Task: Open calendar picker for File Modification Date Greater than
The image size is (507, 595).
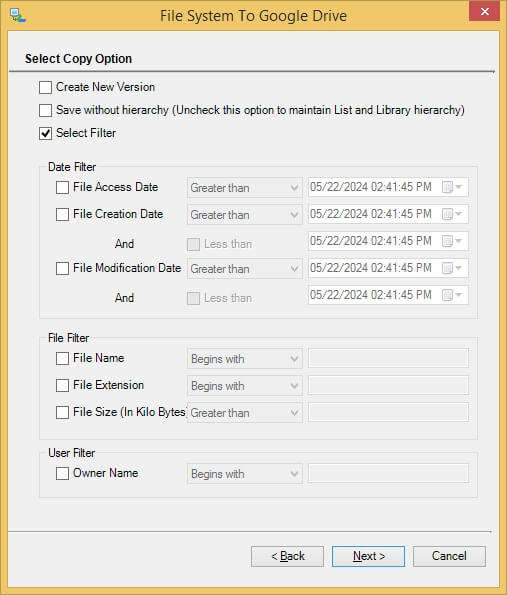Action: [452, 268]
